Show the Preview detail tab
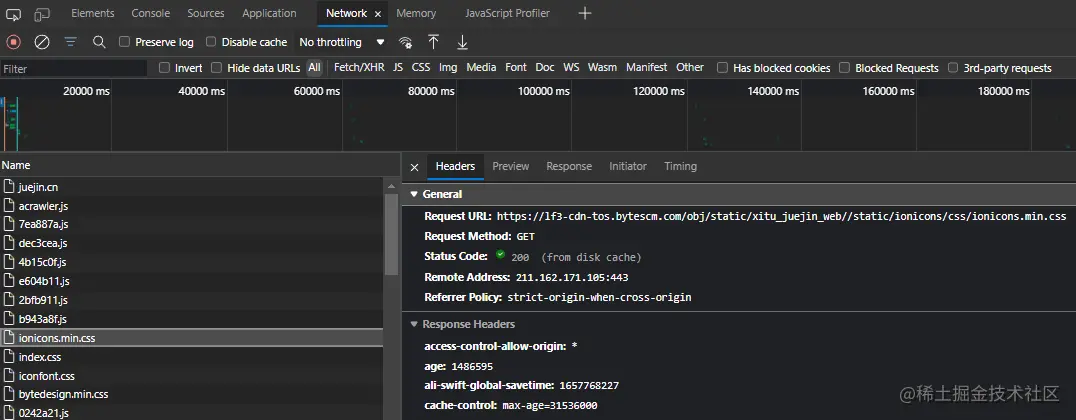The height and width of the screenshot is (420, 1076). [511, 166]
